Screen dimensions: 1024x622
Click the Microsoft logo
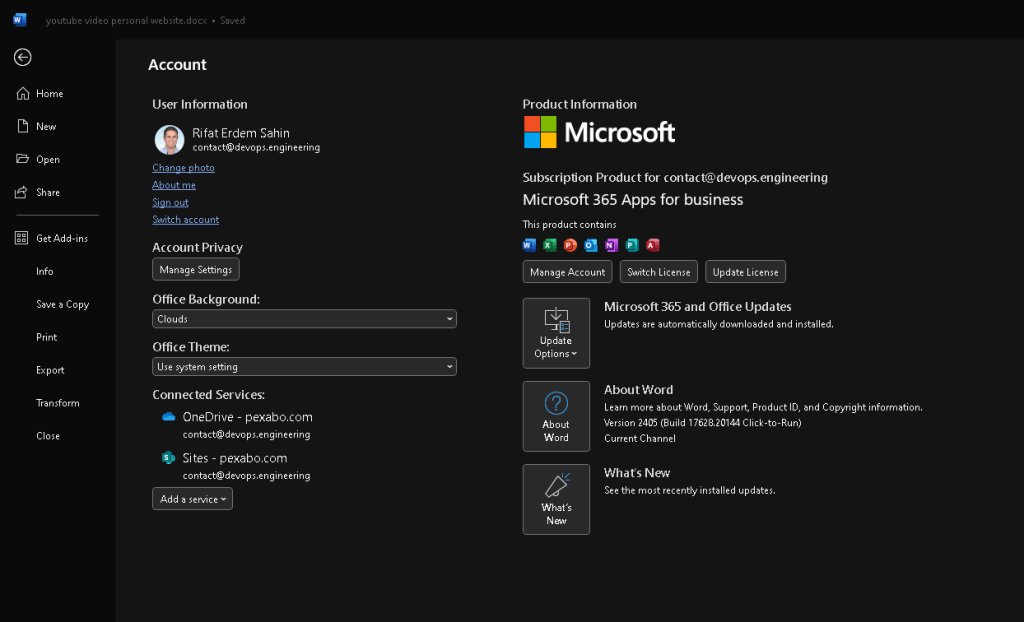click(x=600, y=133)
